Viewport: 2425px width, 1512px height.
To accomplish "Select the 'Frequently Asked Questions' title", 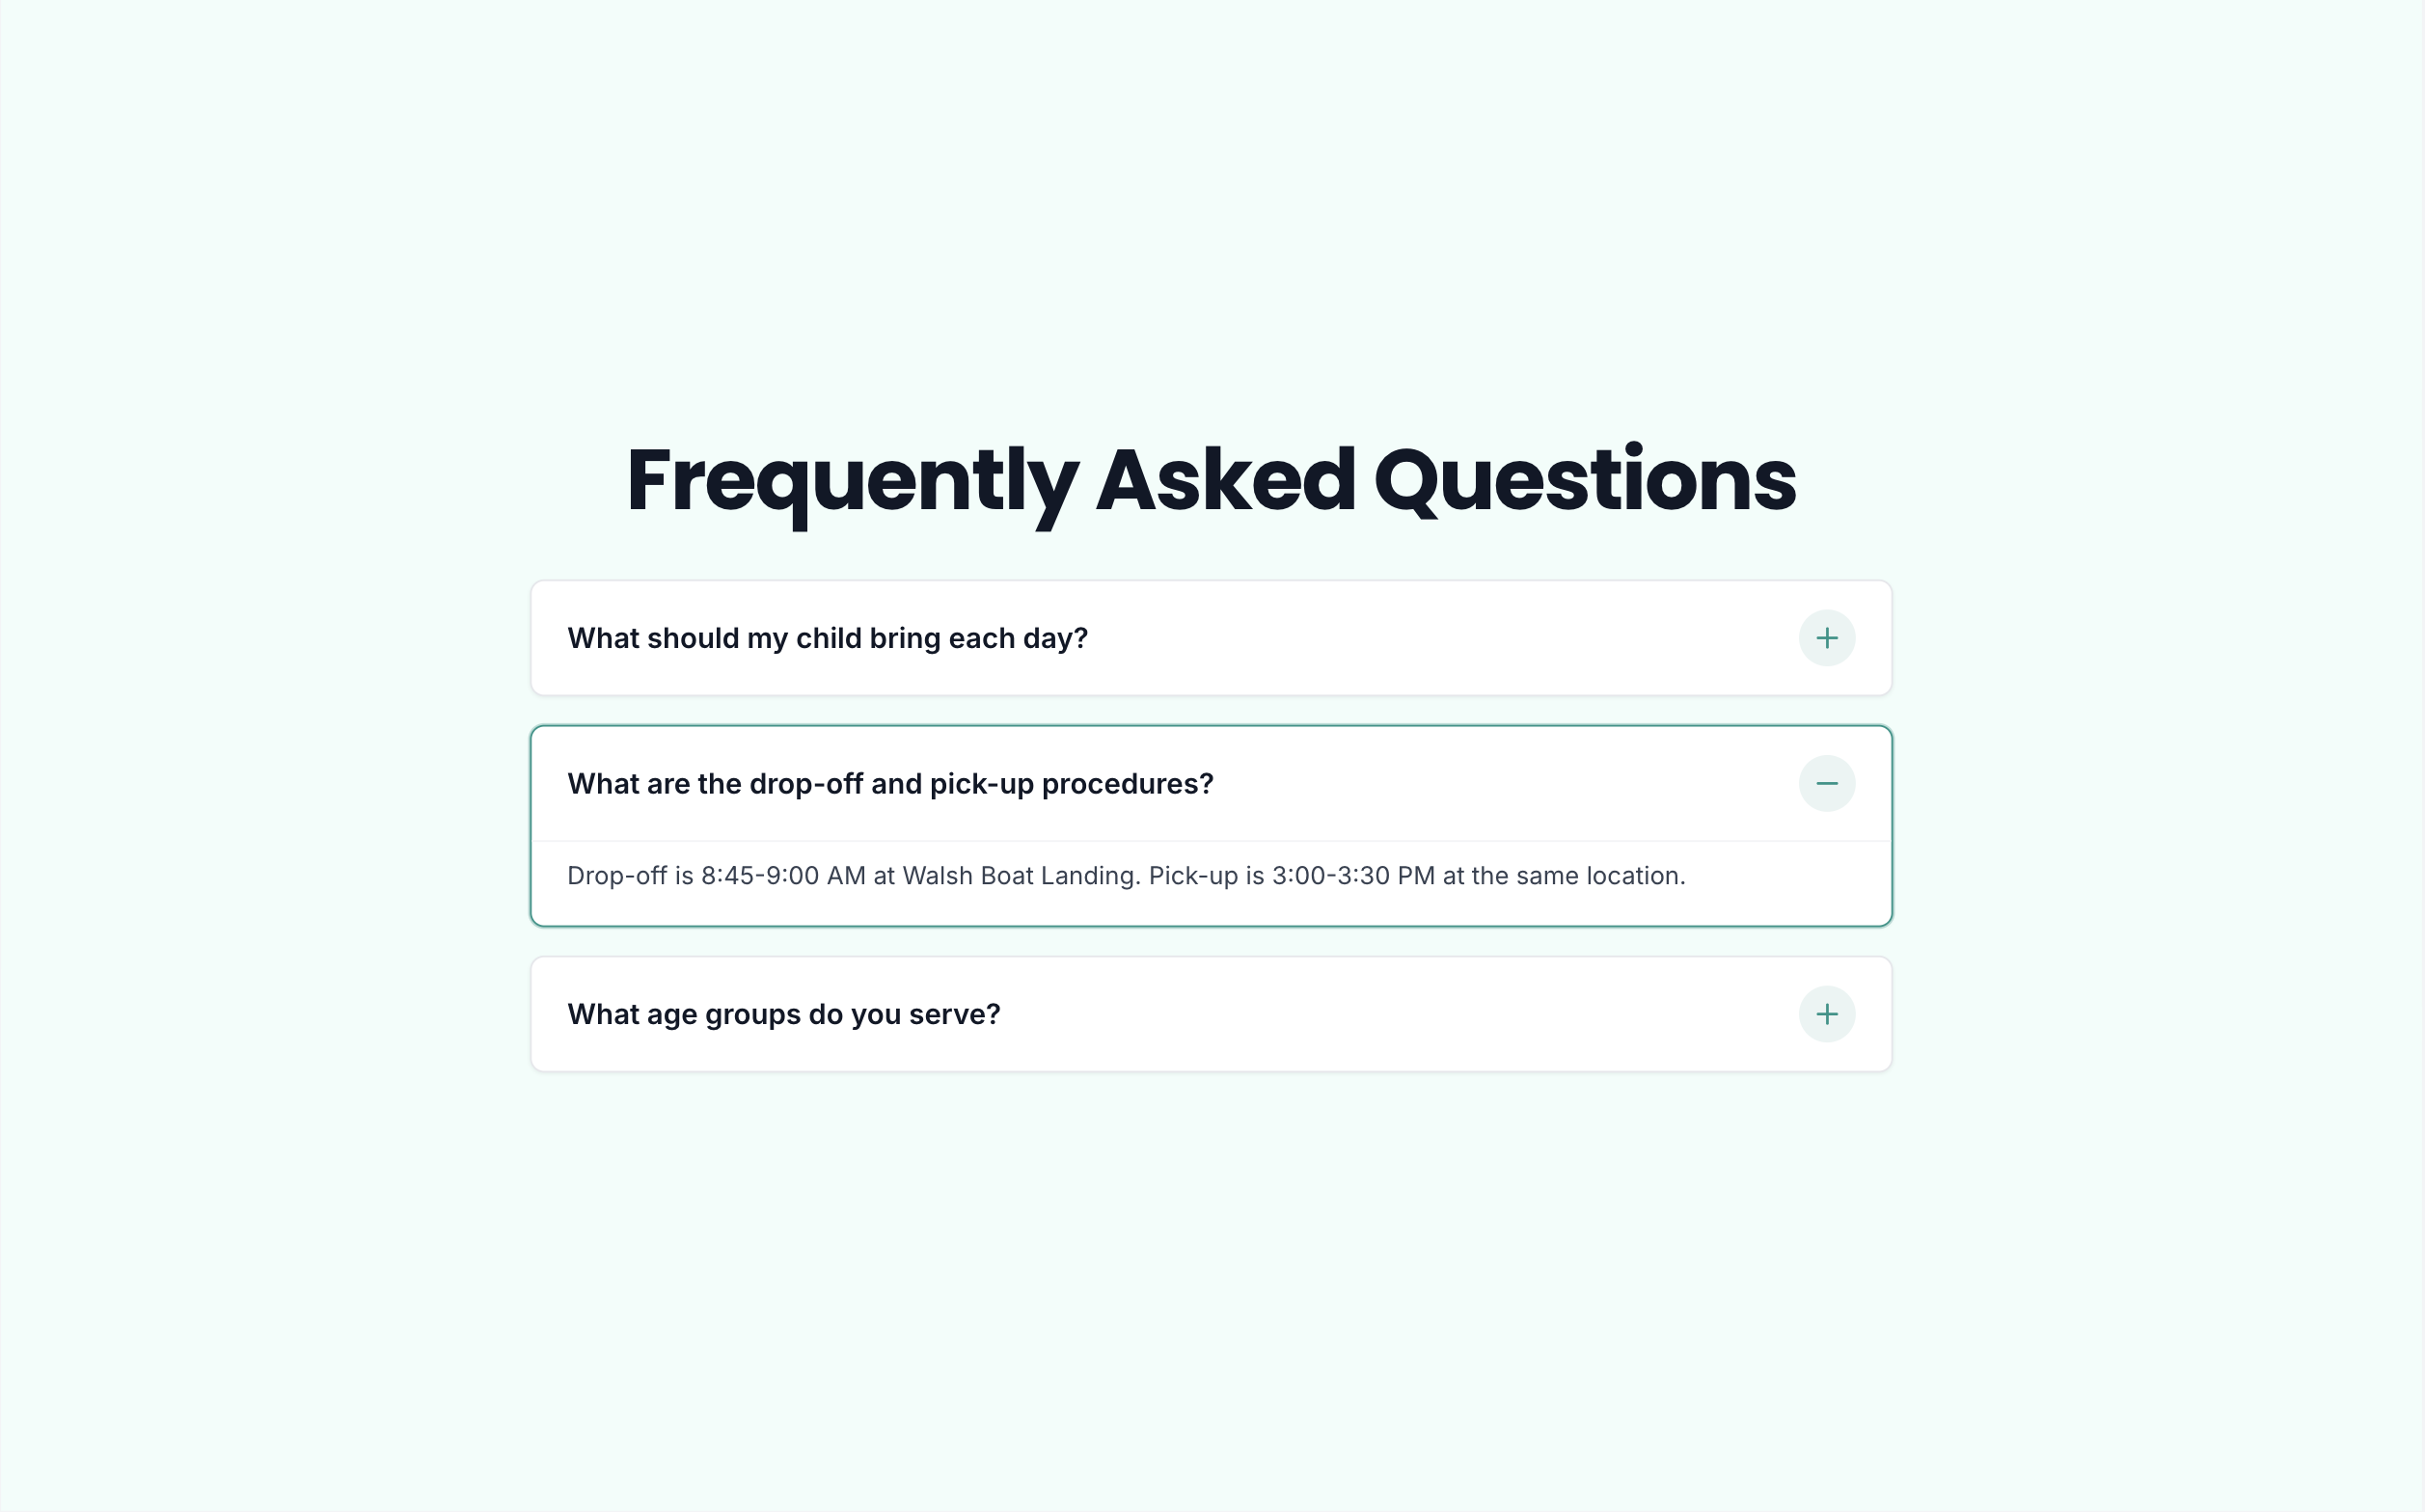I will pyautogui.click(x=1212, y=481).
